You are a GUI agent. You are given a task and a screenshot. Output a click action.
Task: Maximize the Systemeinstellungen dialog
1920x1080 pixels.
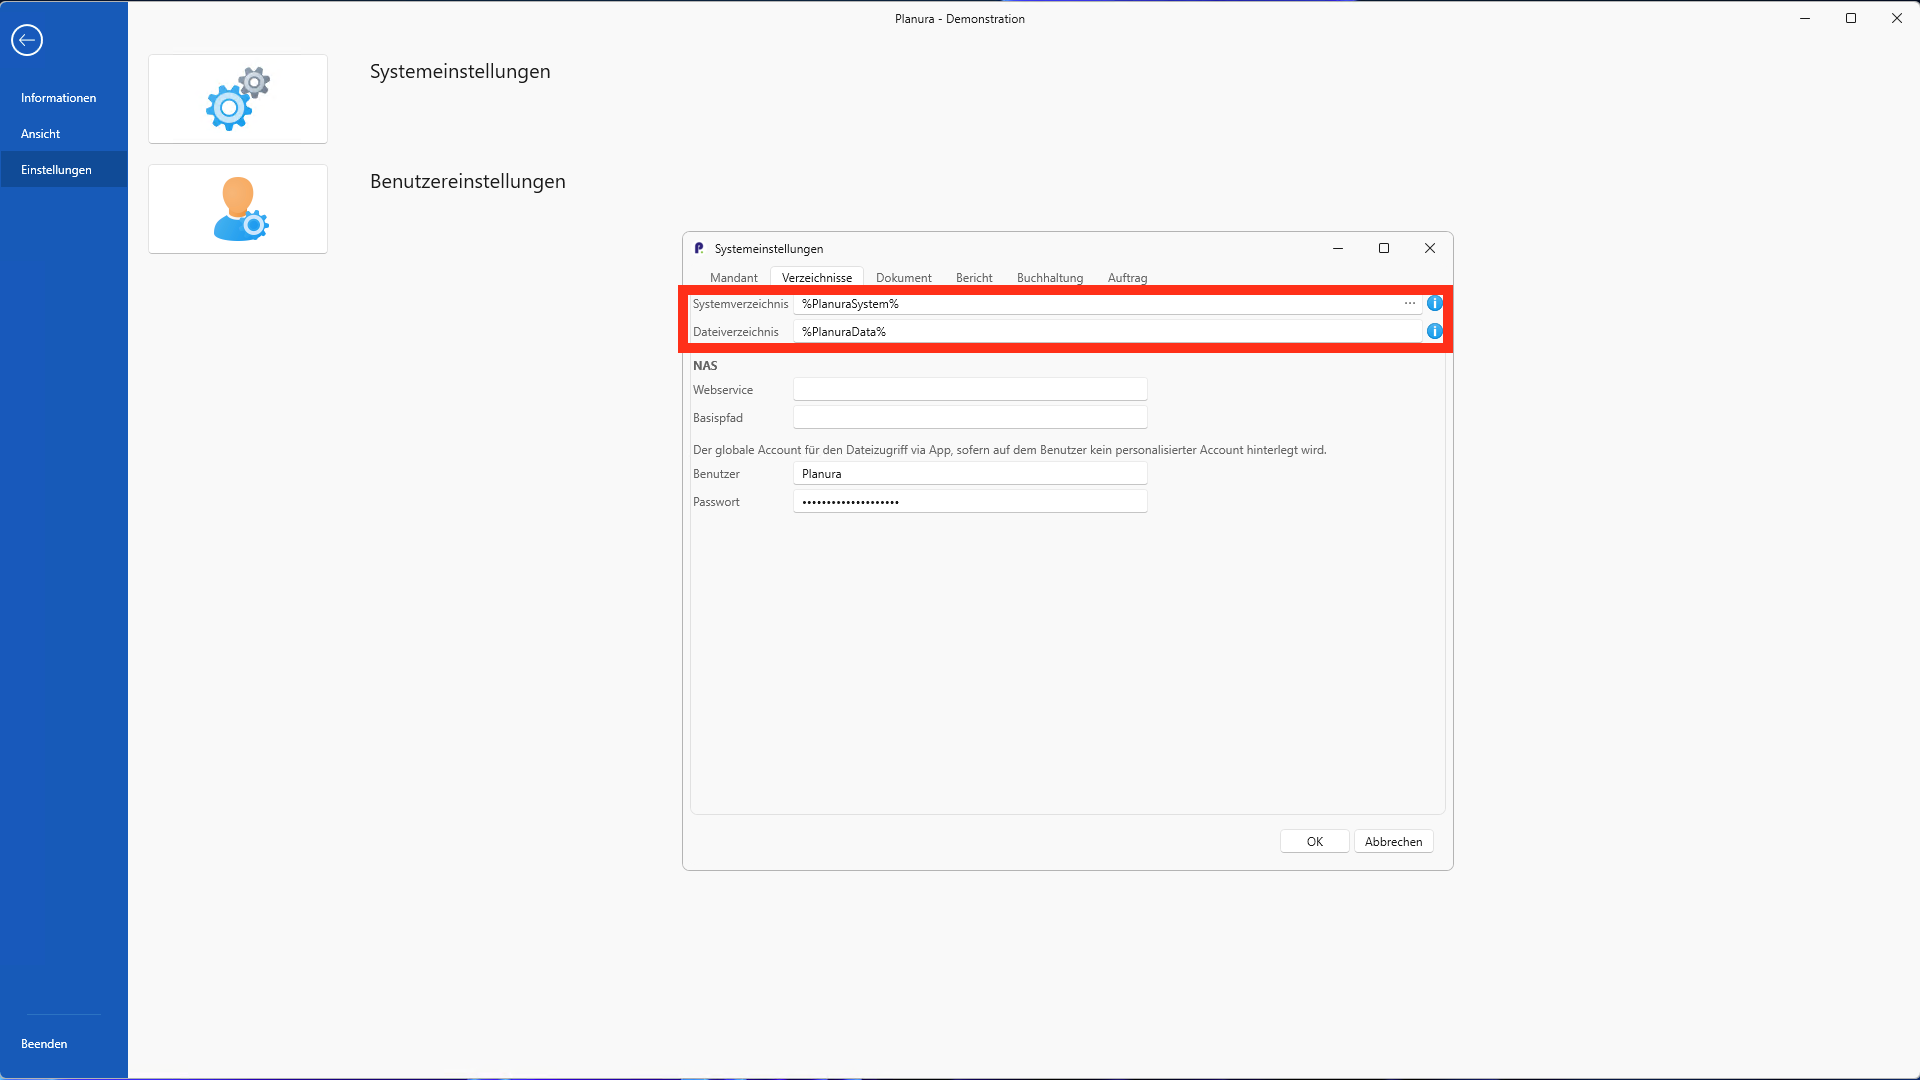tap(1384, 248)
